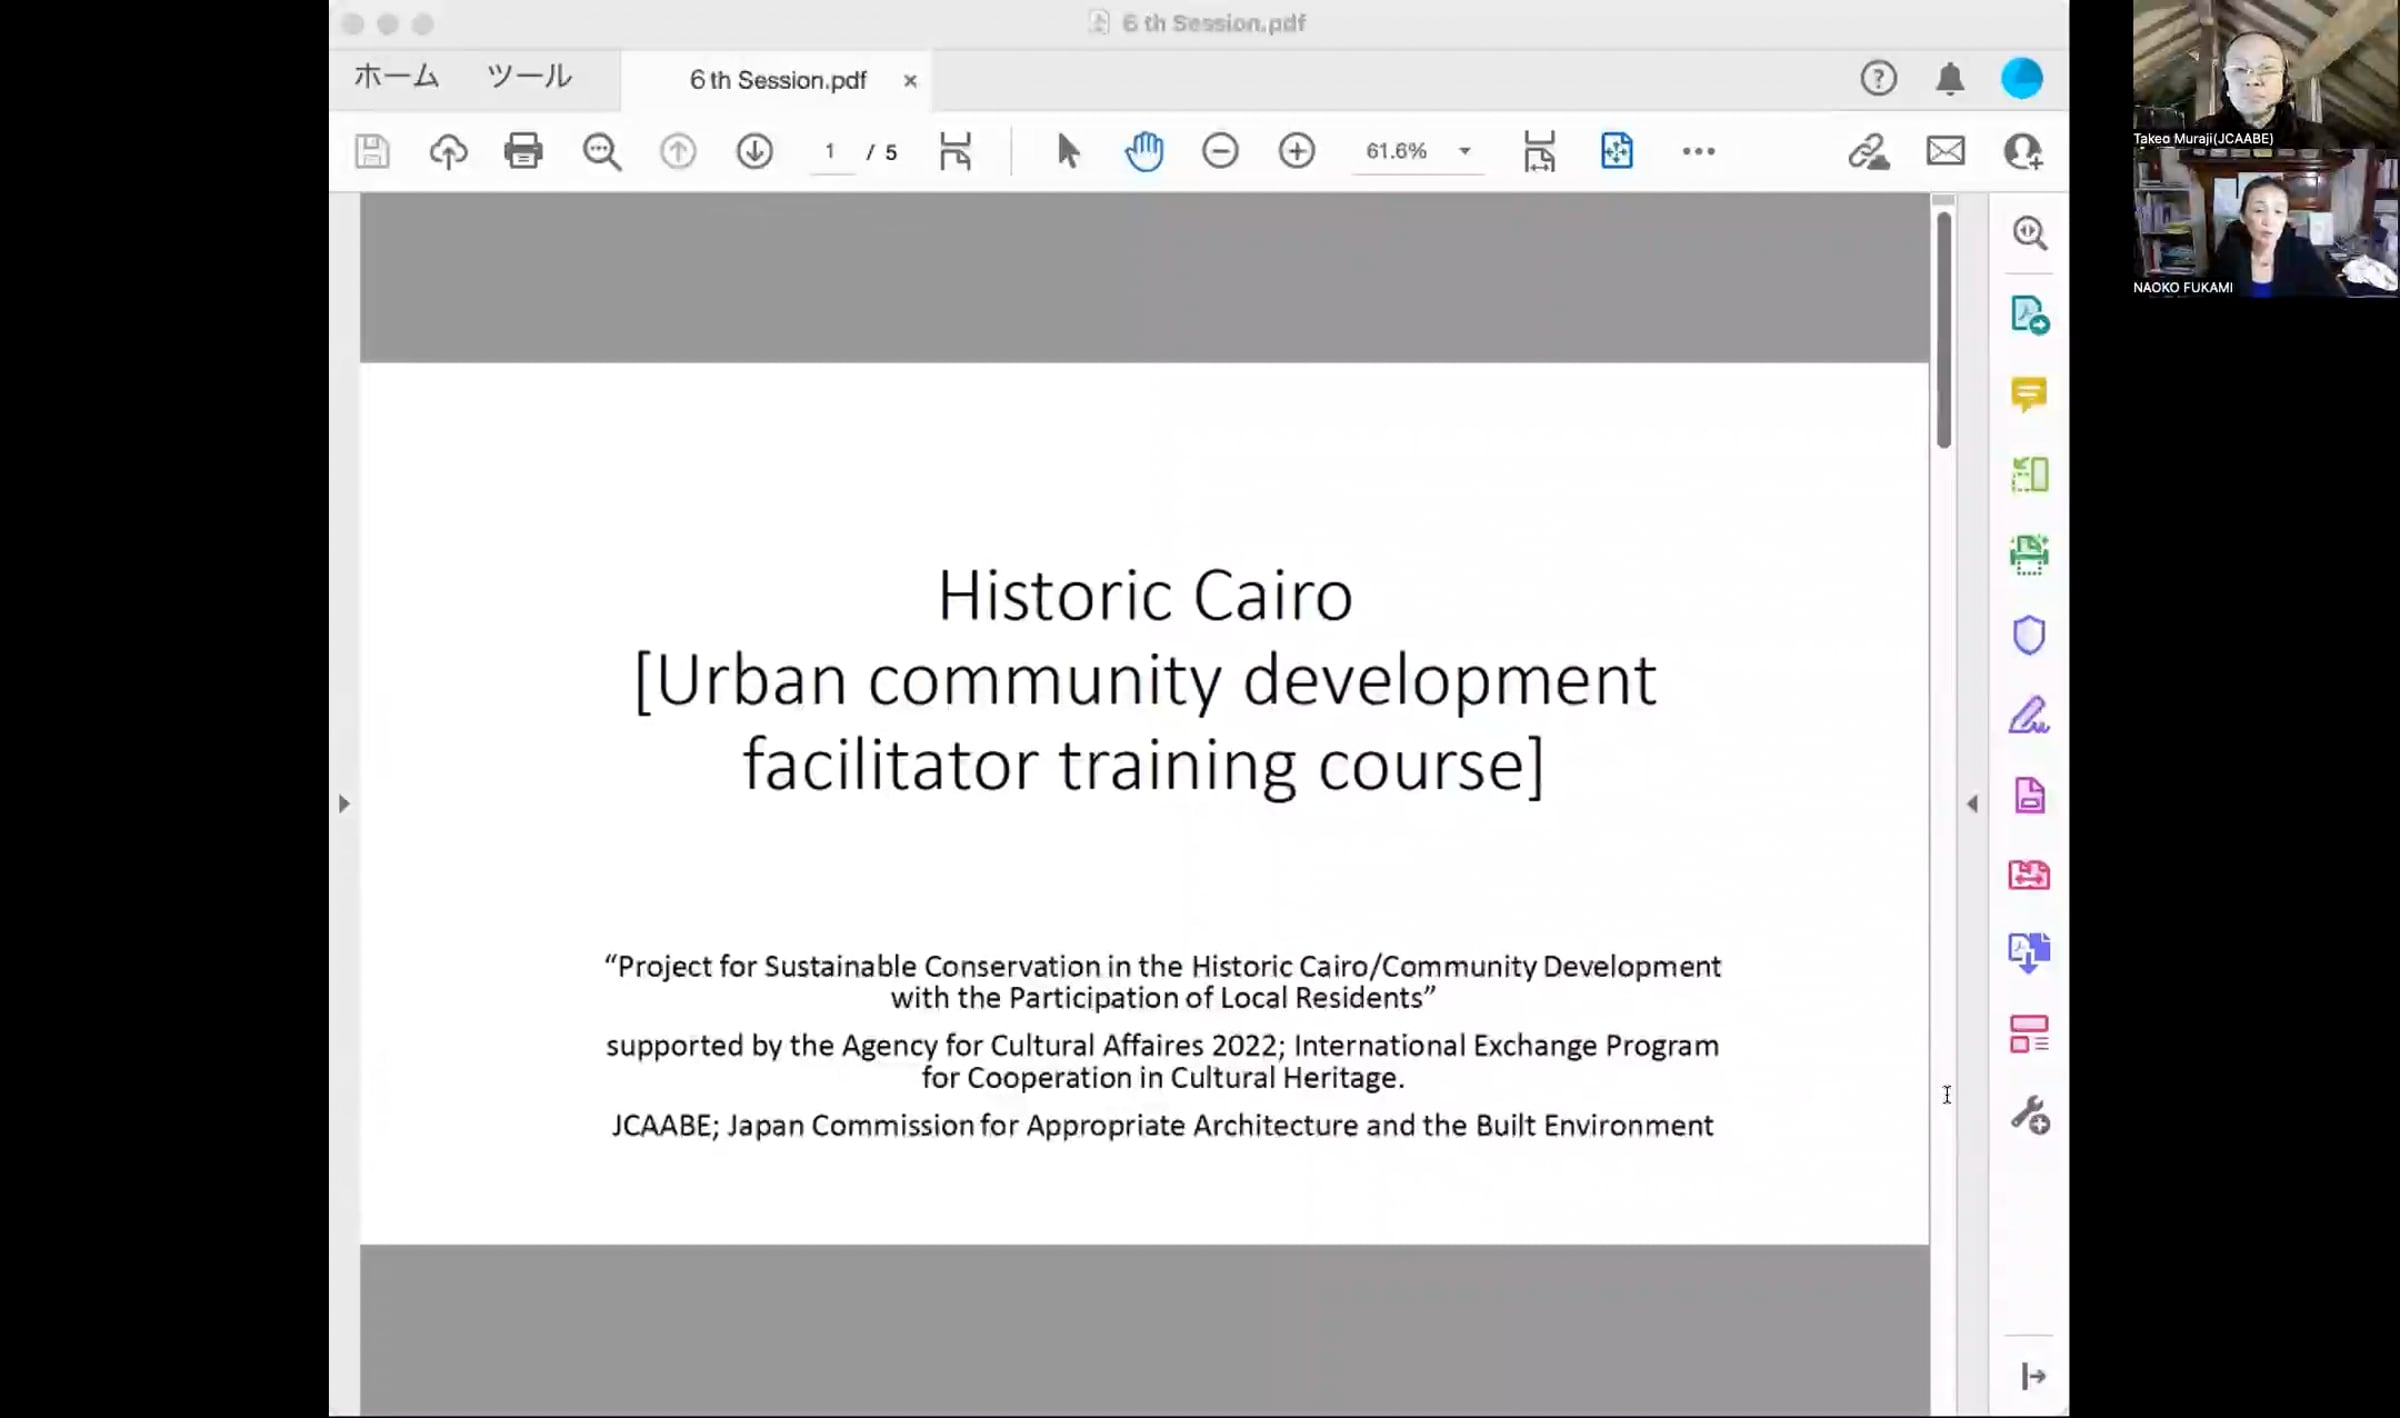Viewport: 2400px width, 1418px height.
Task: Click the 'Historic Cairo' title text
Action: coord(1145,596)
